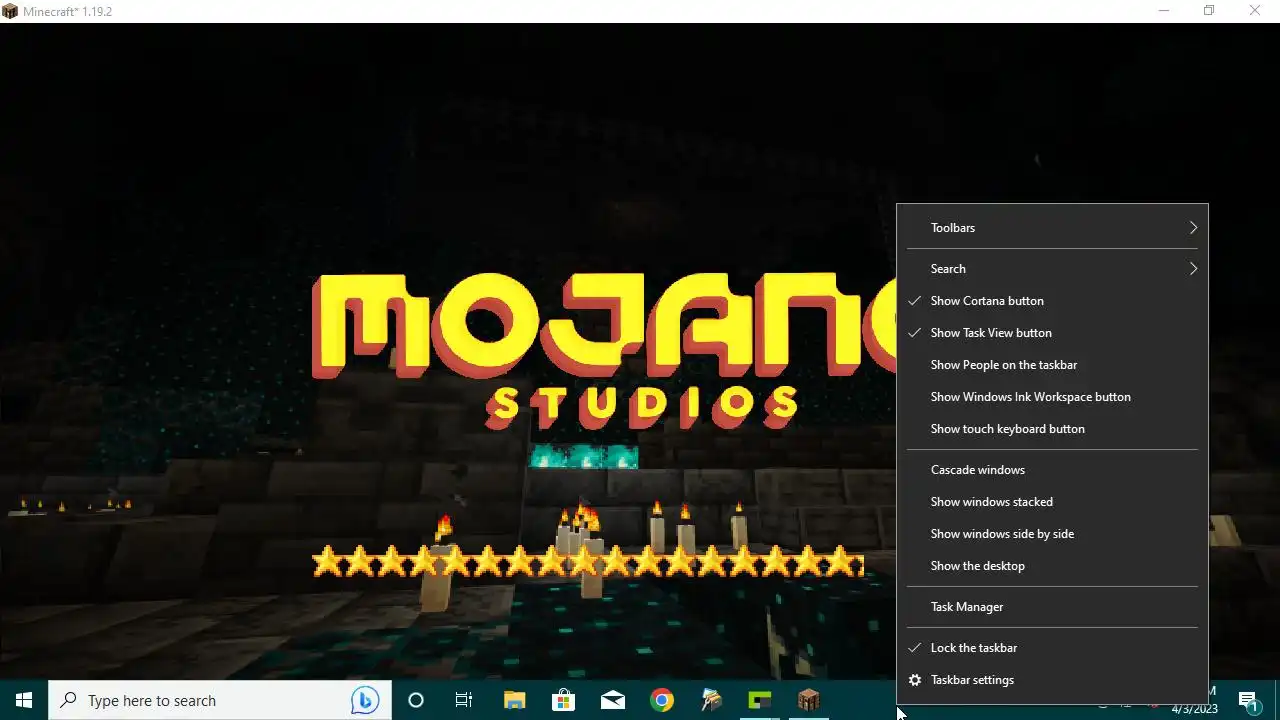1280x720 pixels.
Task: Click the taskbar search magnifier icon
Action: pyautogui.click(x=68, y=700)
